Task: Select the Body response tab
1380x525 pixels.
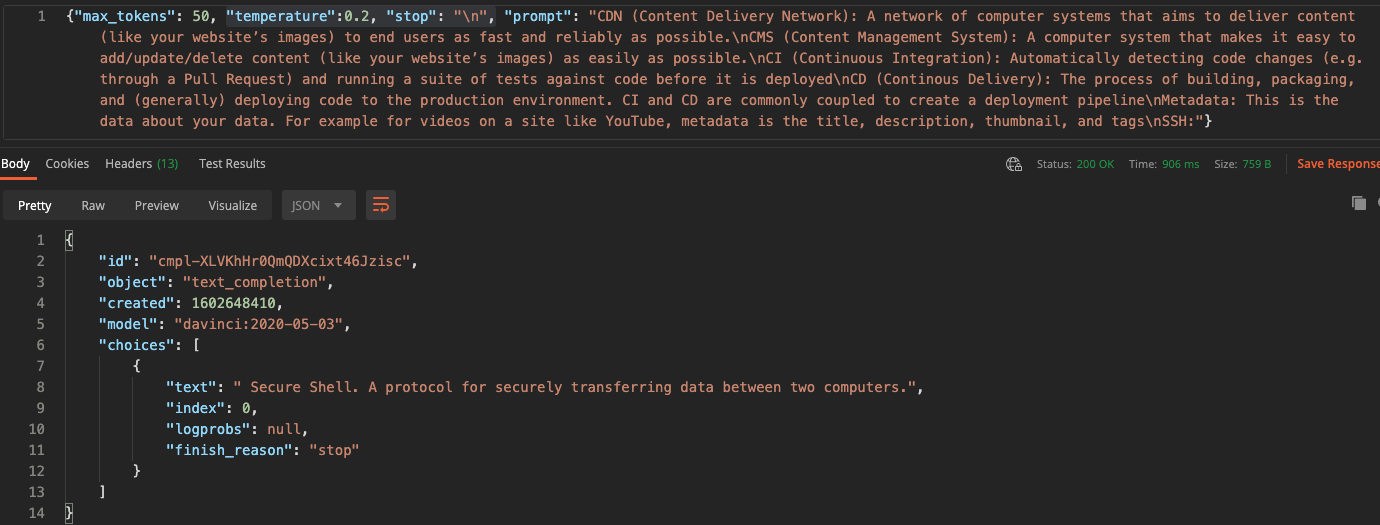Action: coord(15,163)
